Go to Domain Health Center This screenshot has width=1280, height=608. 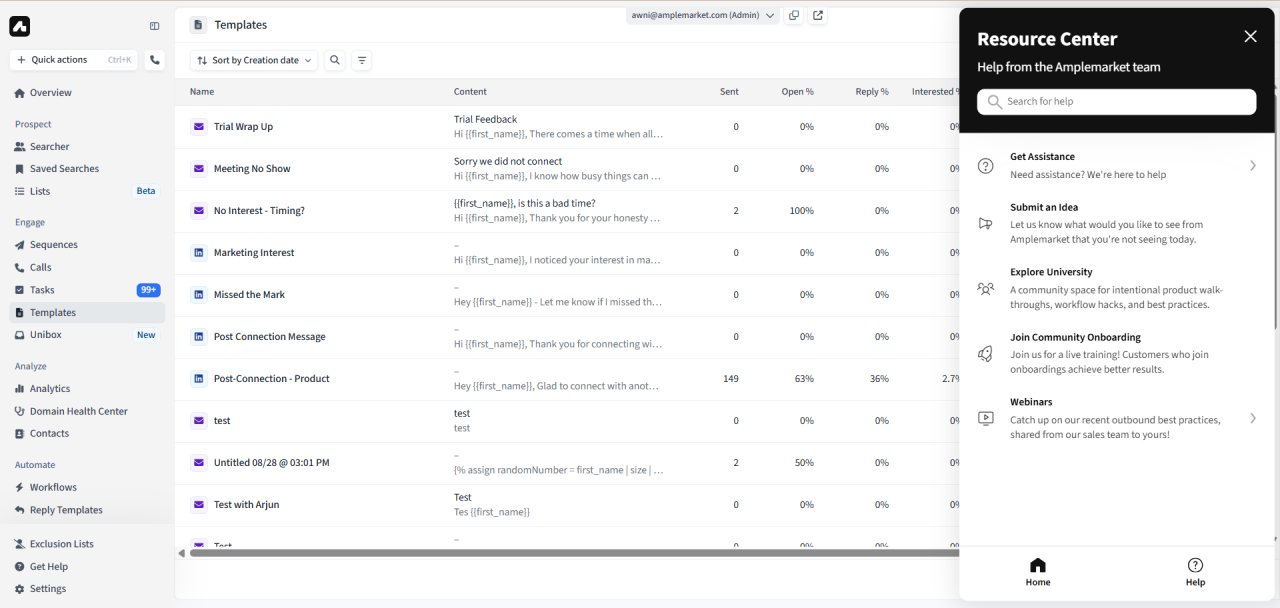(78, 411)
